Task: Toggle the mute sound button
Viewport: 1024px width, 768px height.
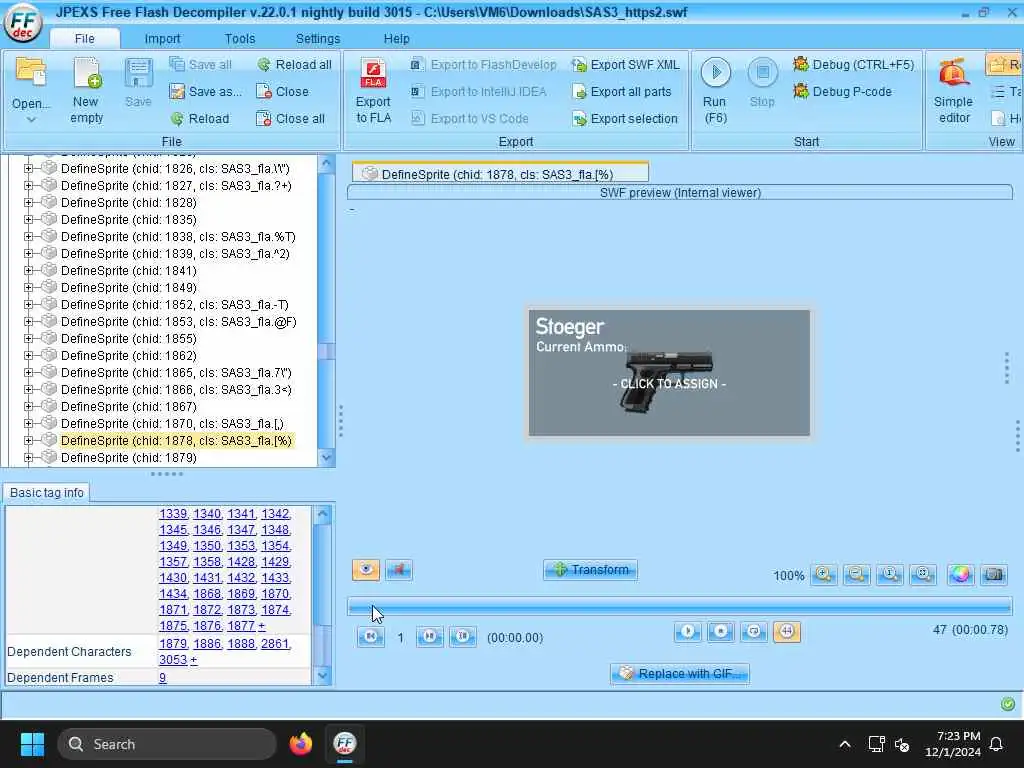Action: [x=398, y=569]
